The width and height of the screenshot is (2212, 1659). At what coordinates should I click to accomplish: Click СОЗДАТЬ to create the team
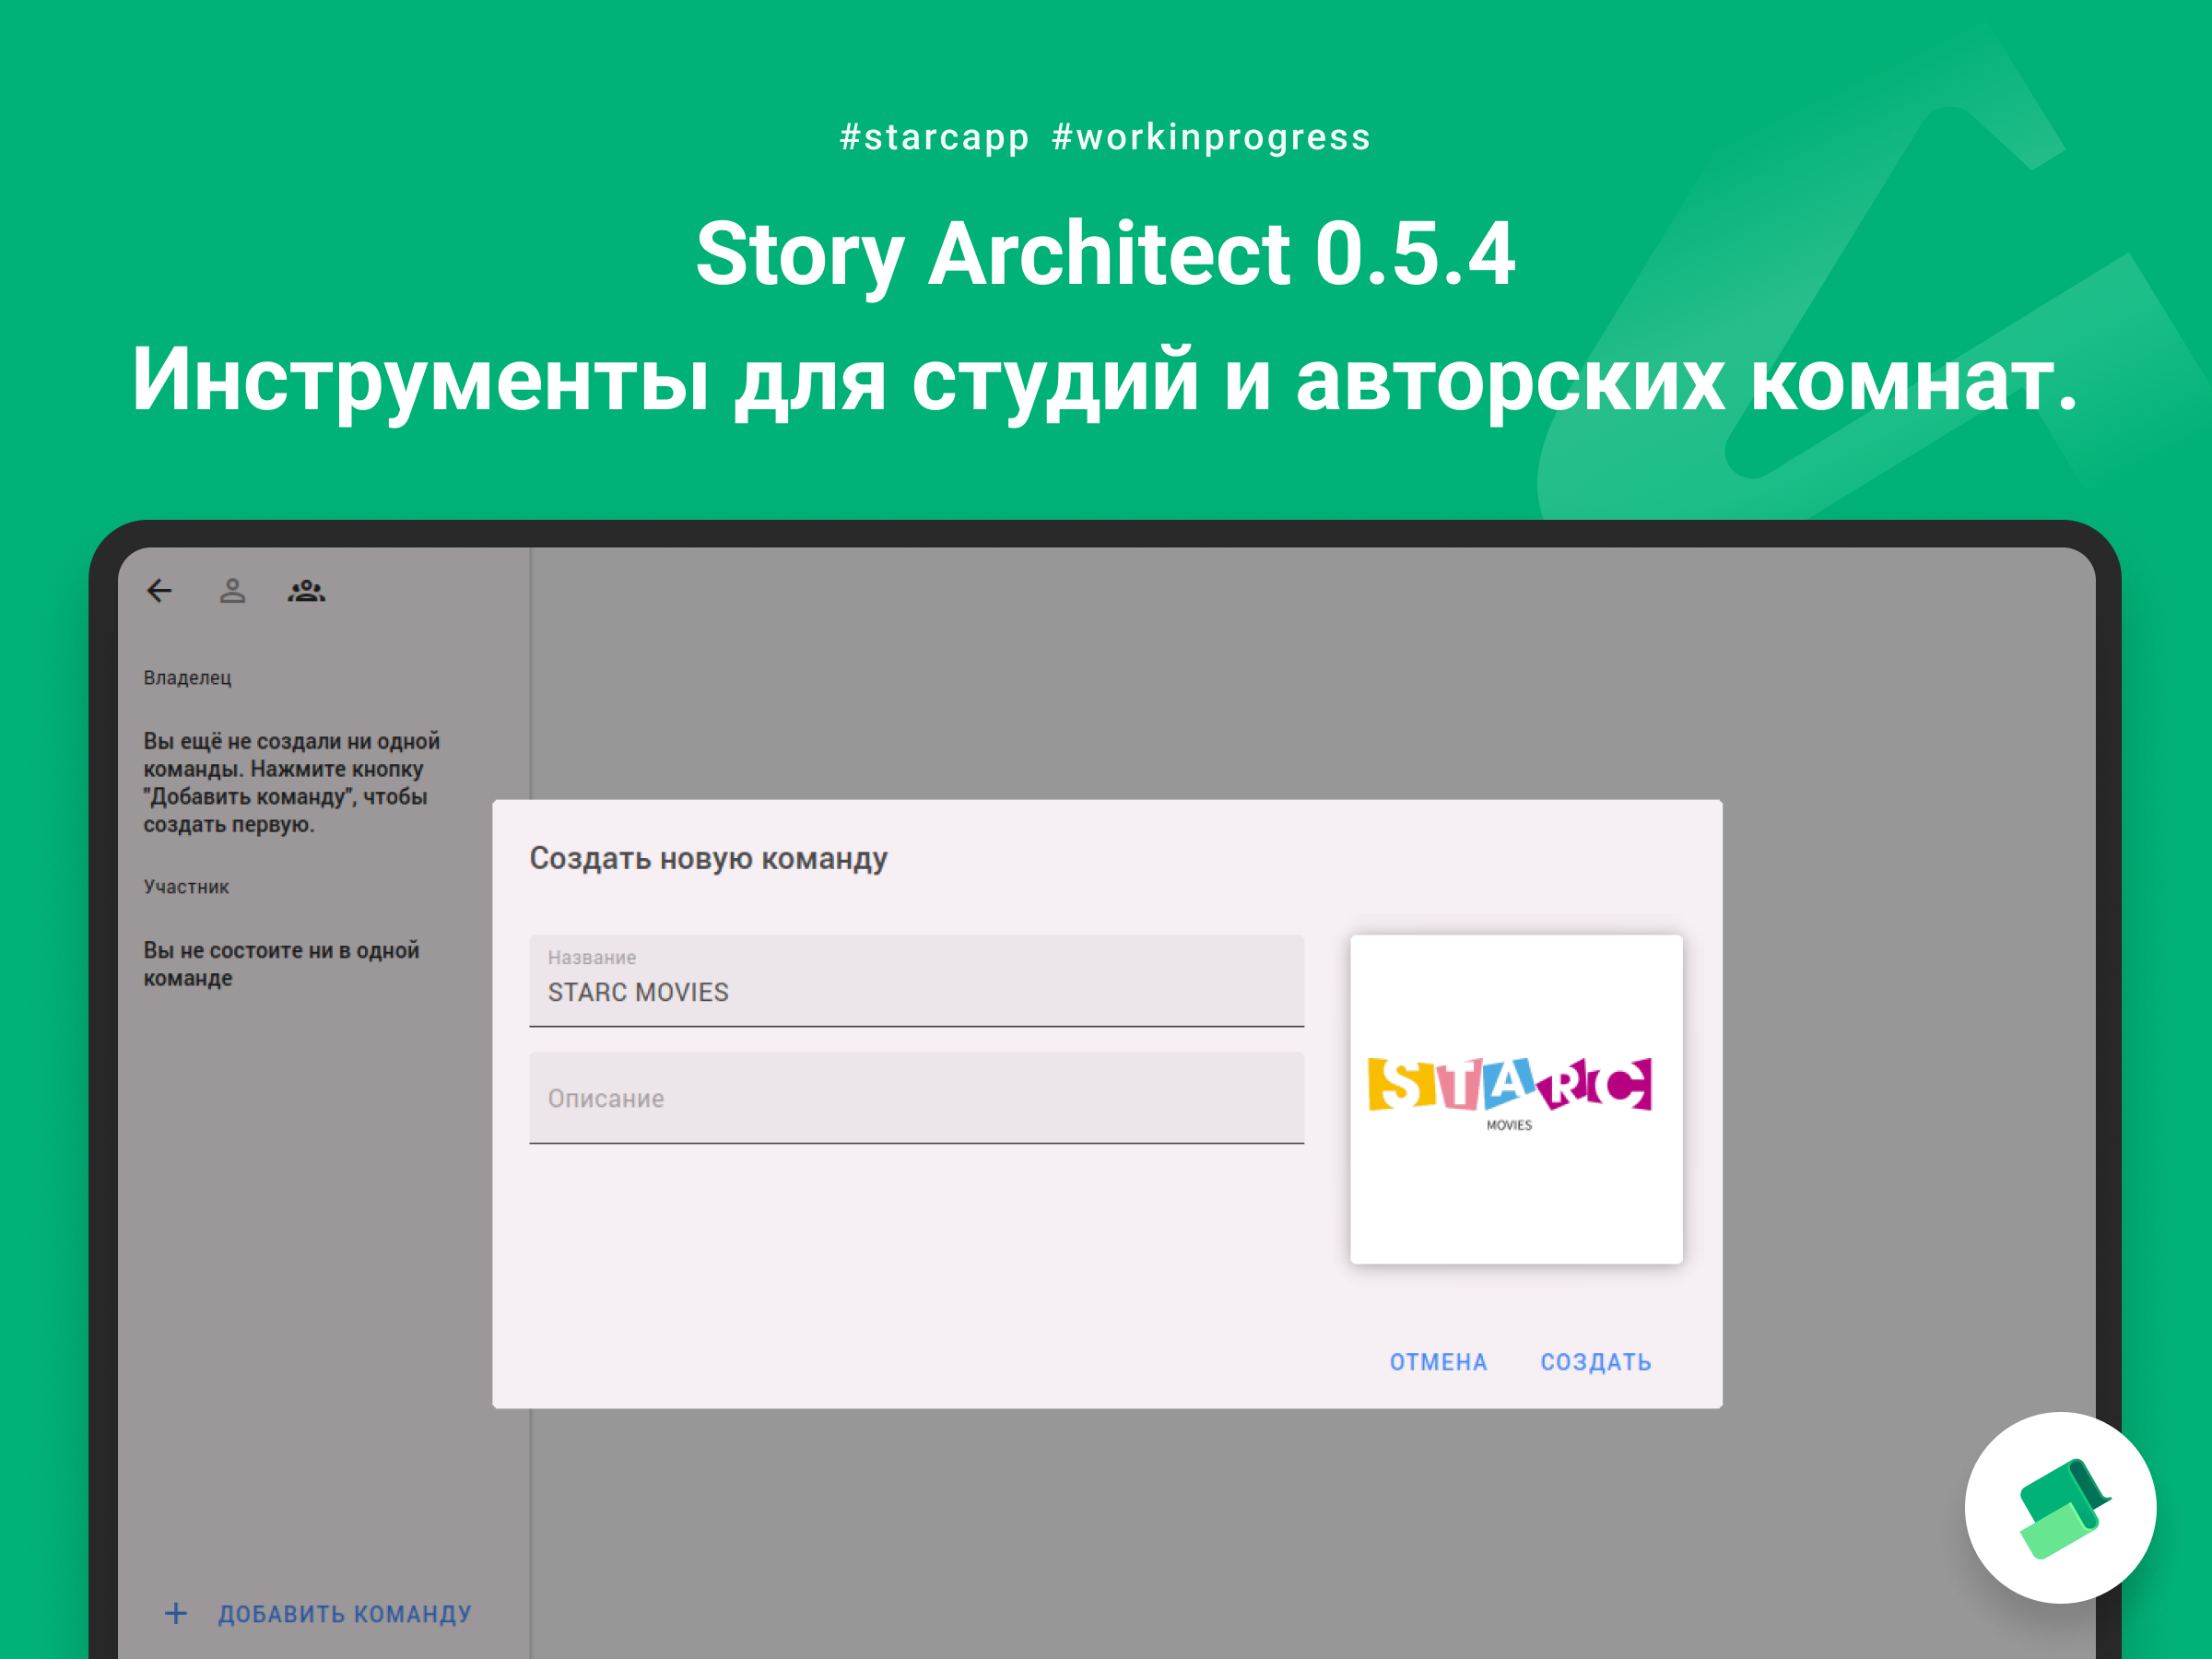(x=1596, y=1362)
